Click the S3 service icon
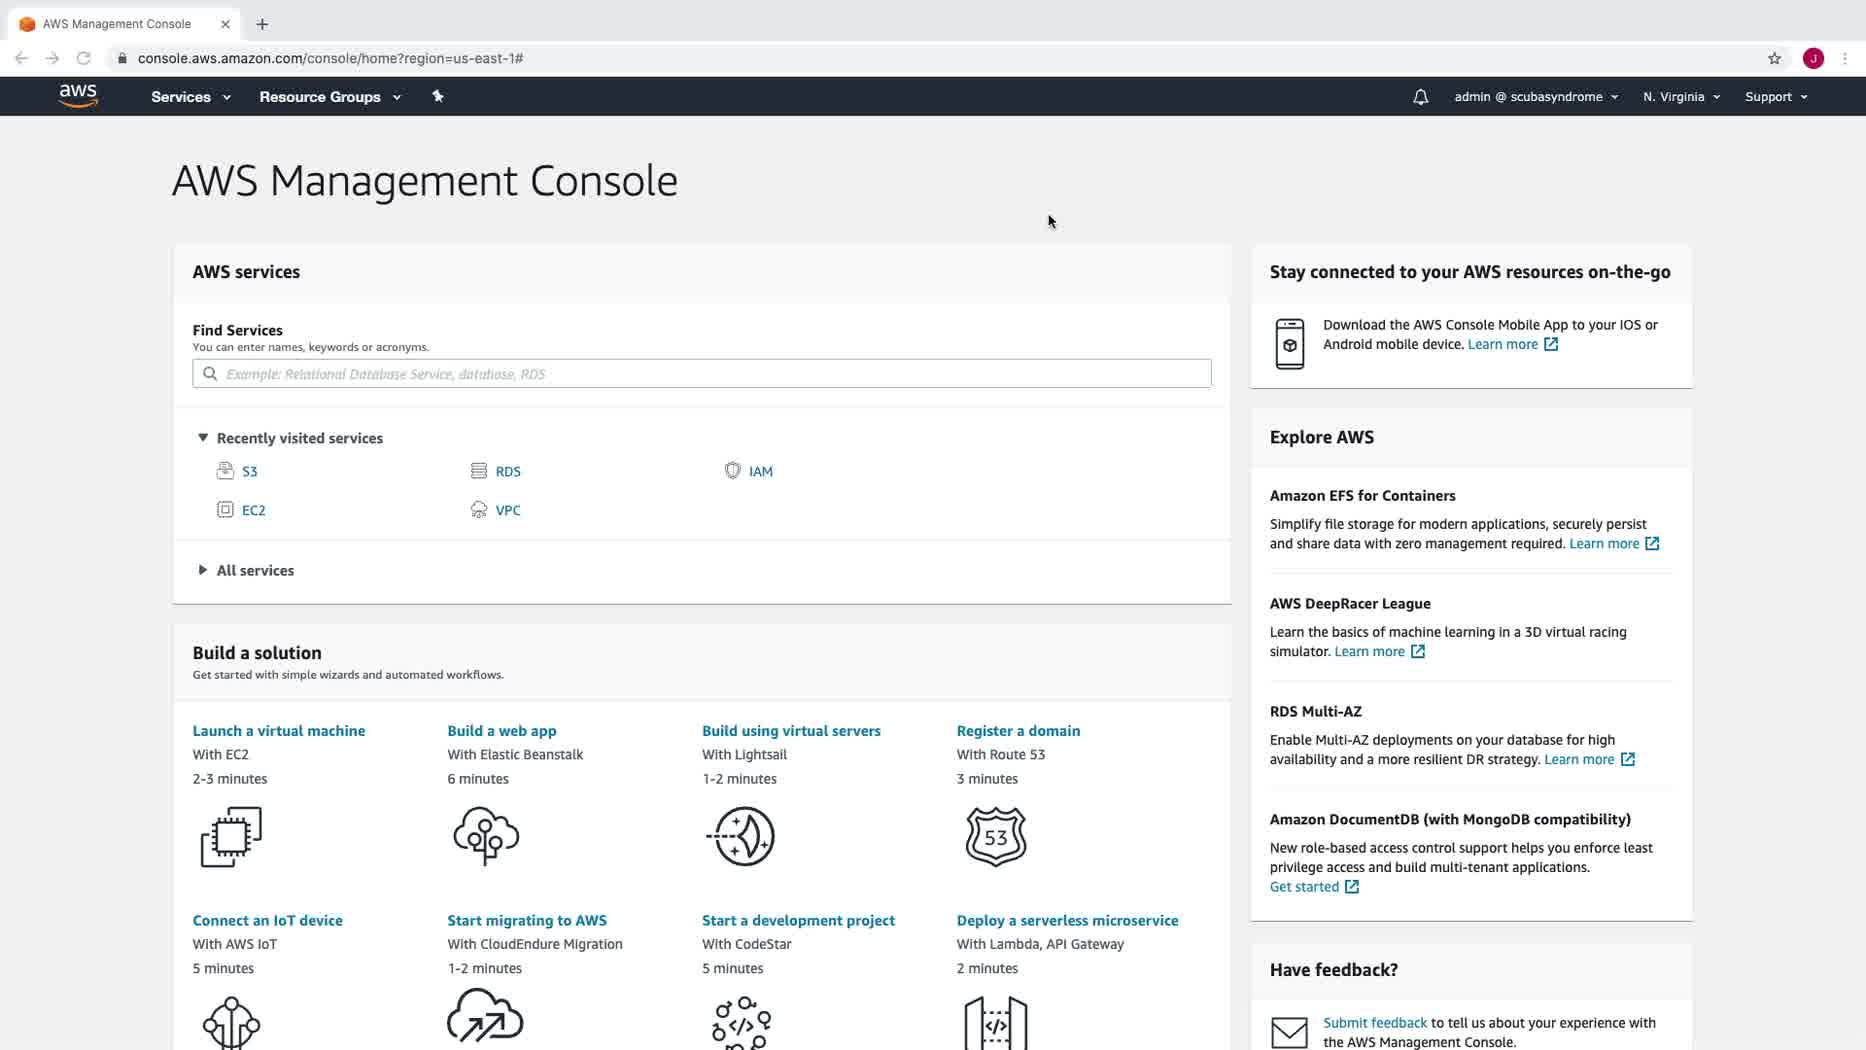This screenshot has height=1050, width=1866. (225, 471)
